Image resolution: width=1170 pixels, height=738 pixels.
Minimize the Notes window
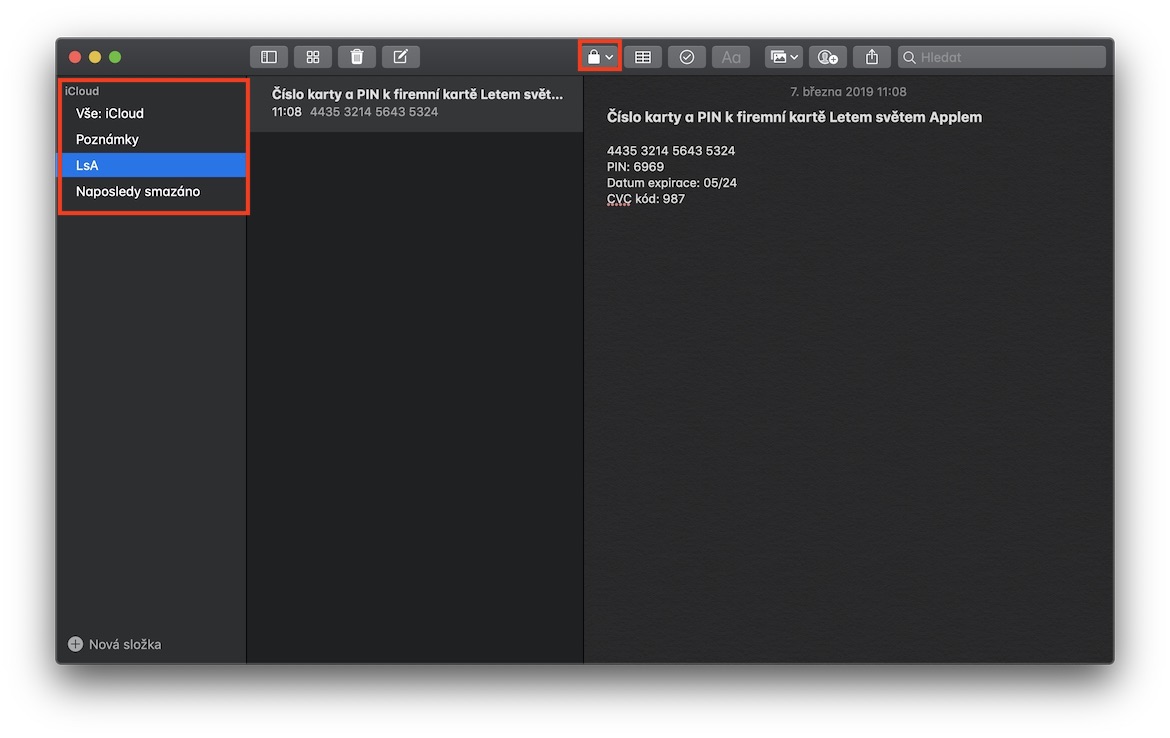coord(95,57)
